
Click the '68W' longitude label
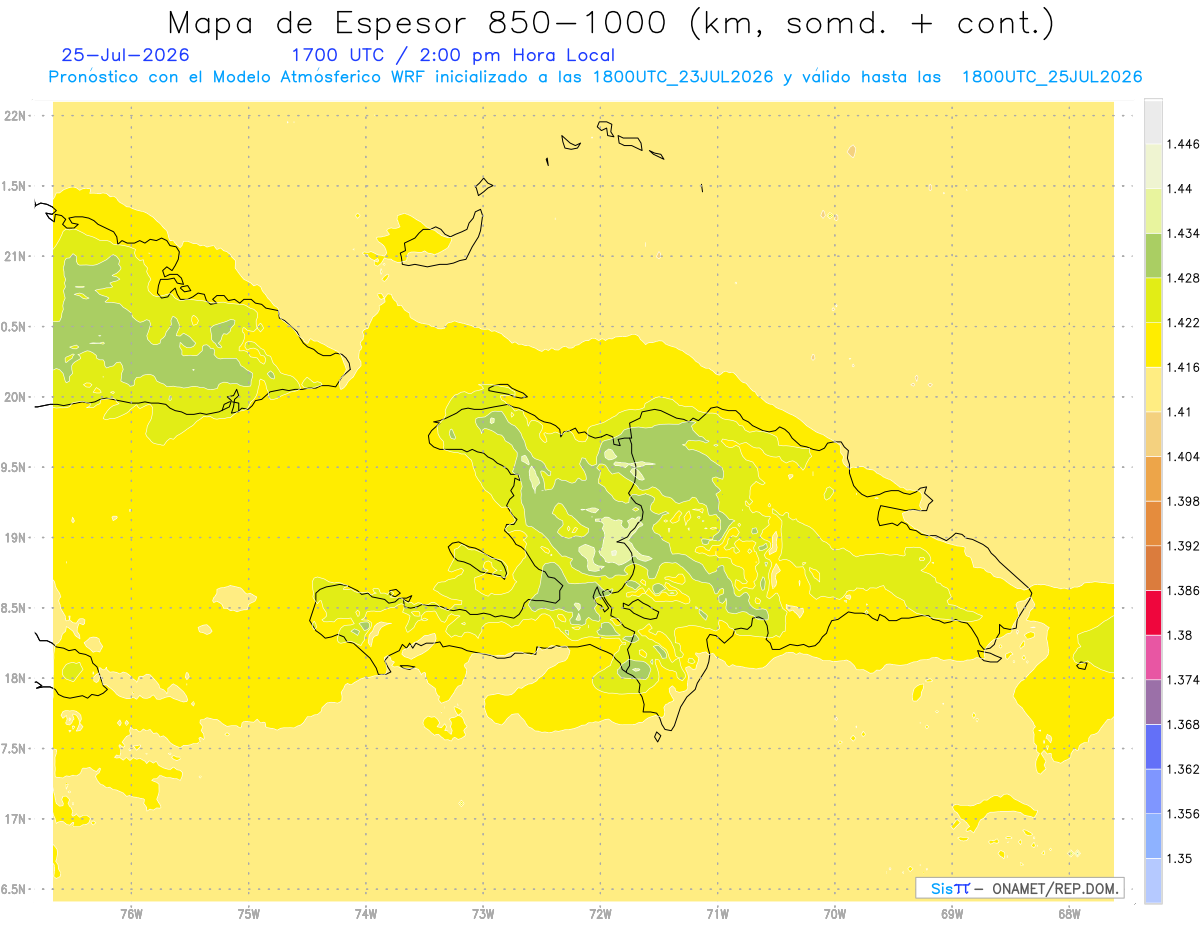pos(1069,914)
